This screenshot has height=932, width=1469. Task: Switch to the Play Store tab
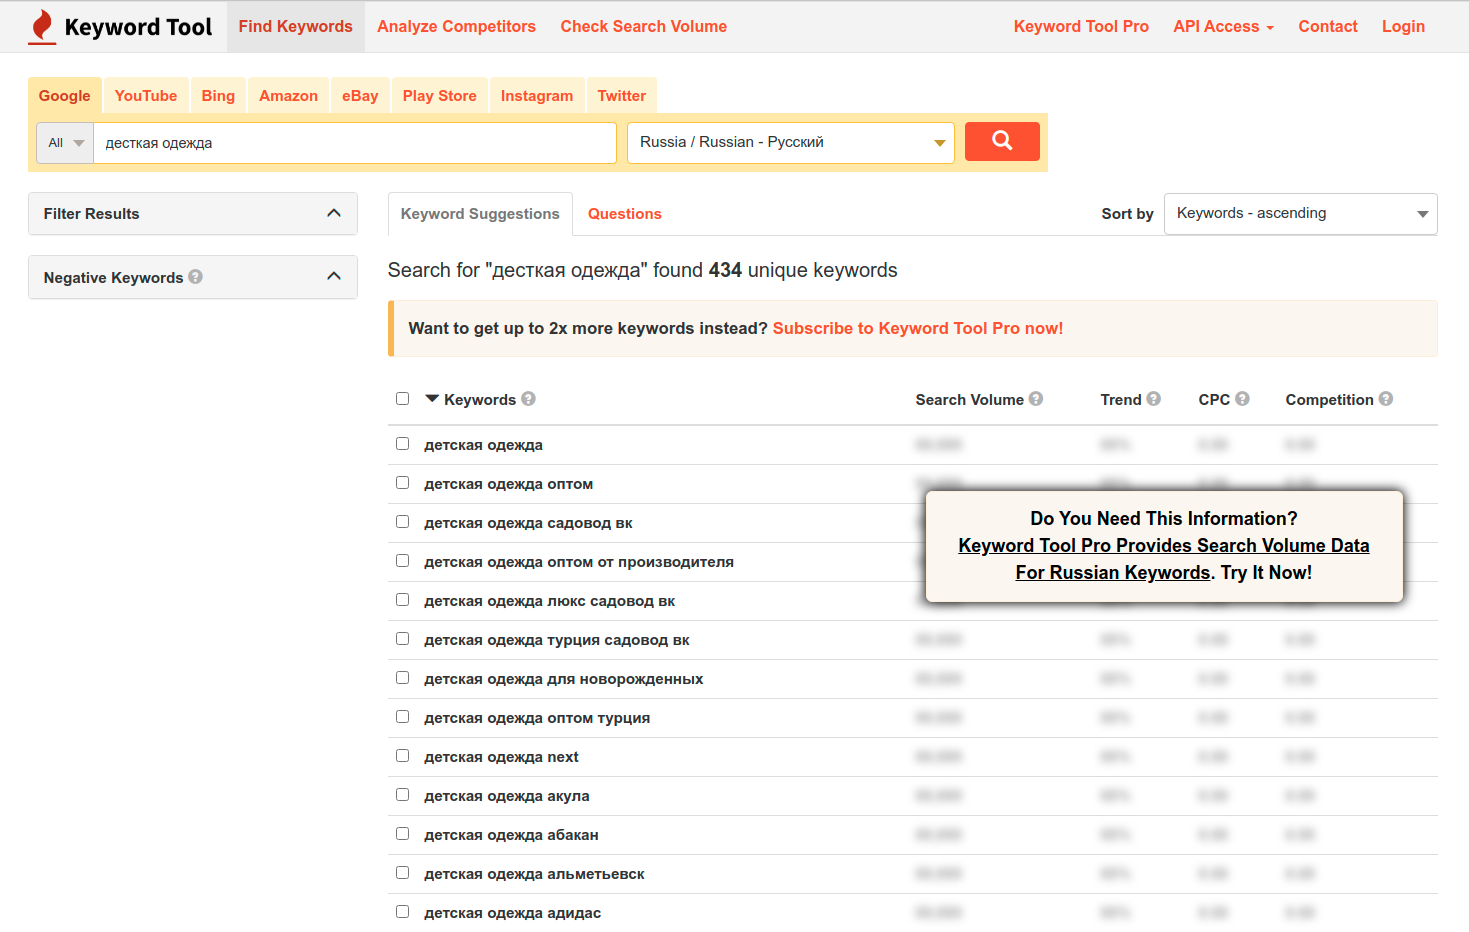coord(440,96)
